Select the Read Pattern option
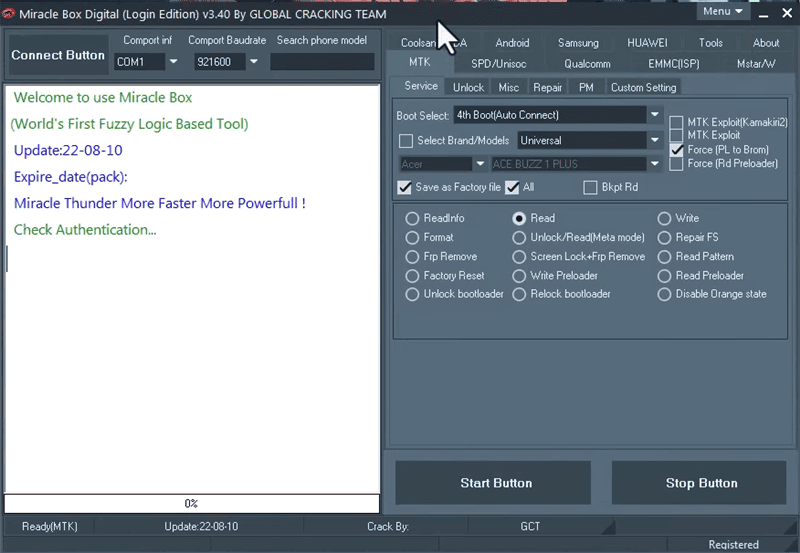Viewport: 800px width, 553px height. tap(664, 257)
